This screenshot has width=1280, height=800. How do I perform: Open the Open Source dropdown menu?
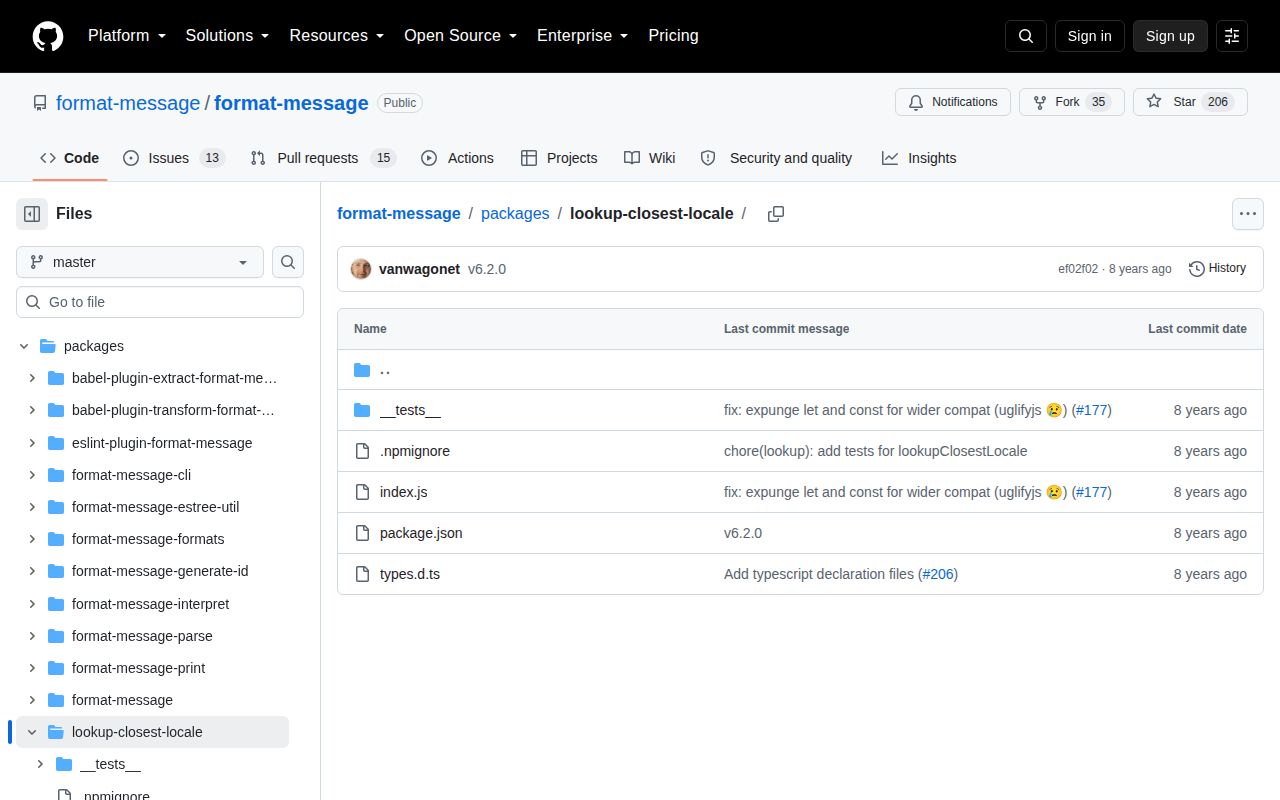[460, 36]
